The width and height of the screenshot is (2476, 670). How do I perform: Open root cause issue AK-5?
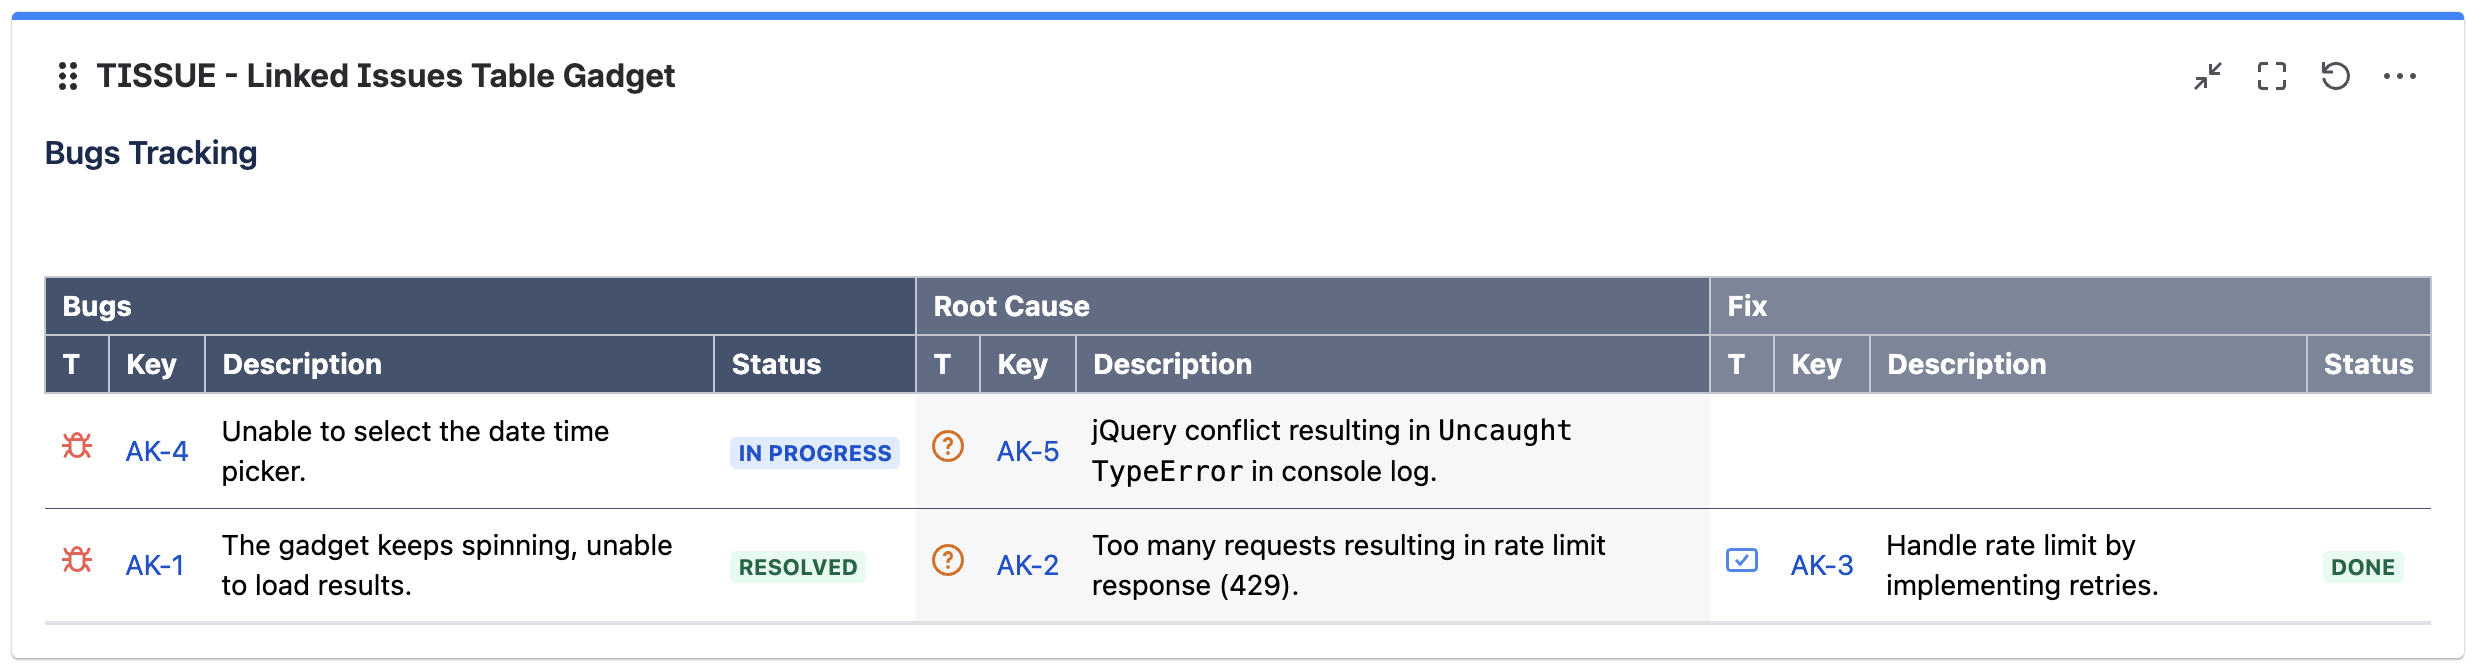(1028, 452)
